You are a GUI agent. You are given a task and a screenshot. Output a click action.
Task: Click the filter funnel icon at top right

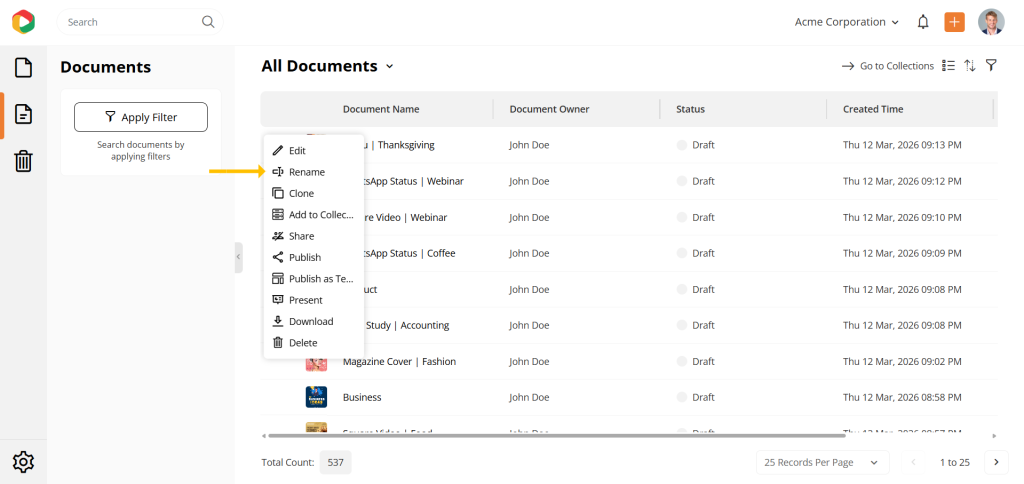click(991, 66)
